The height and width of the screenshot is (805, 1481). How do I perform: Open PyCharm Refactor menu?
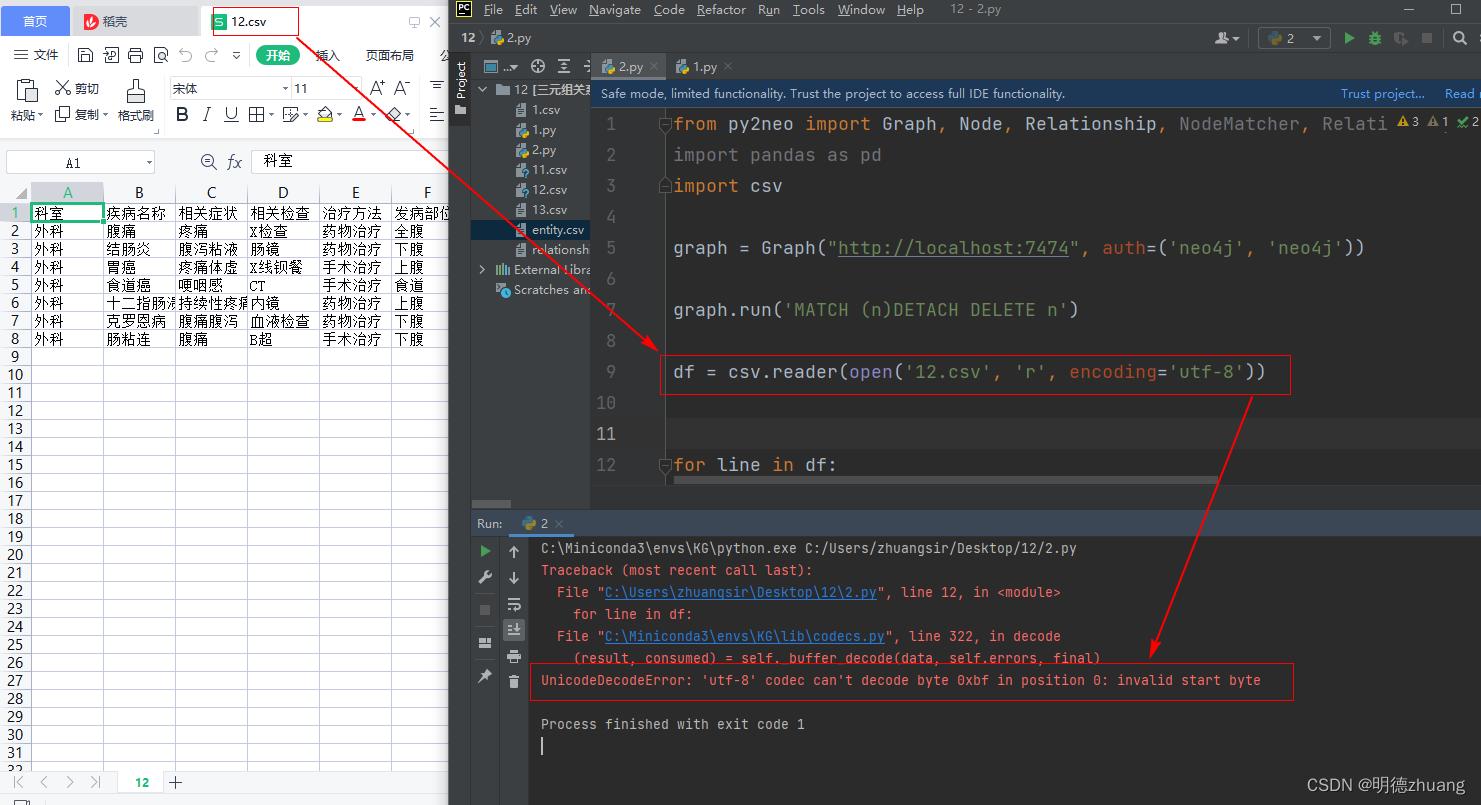click(x=721, y=9)
